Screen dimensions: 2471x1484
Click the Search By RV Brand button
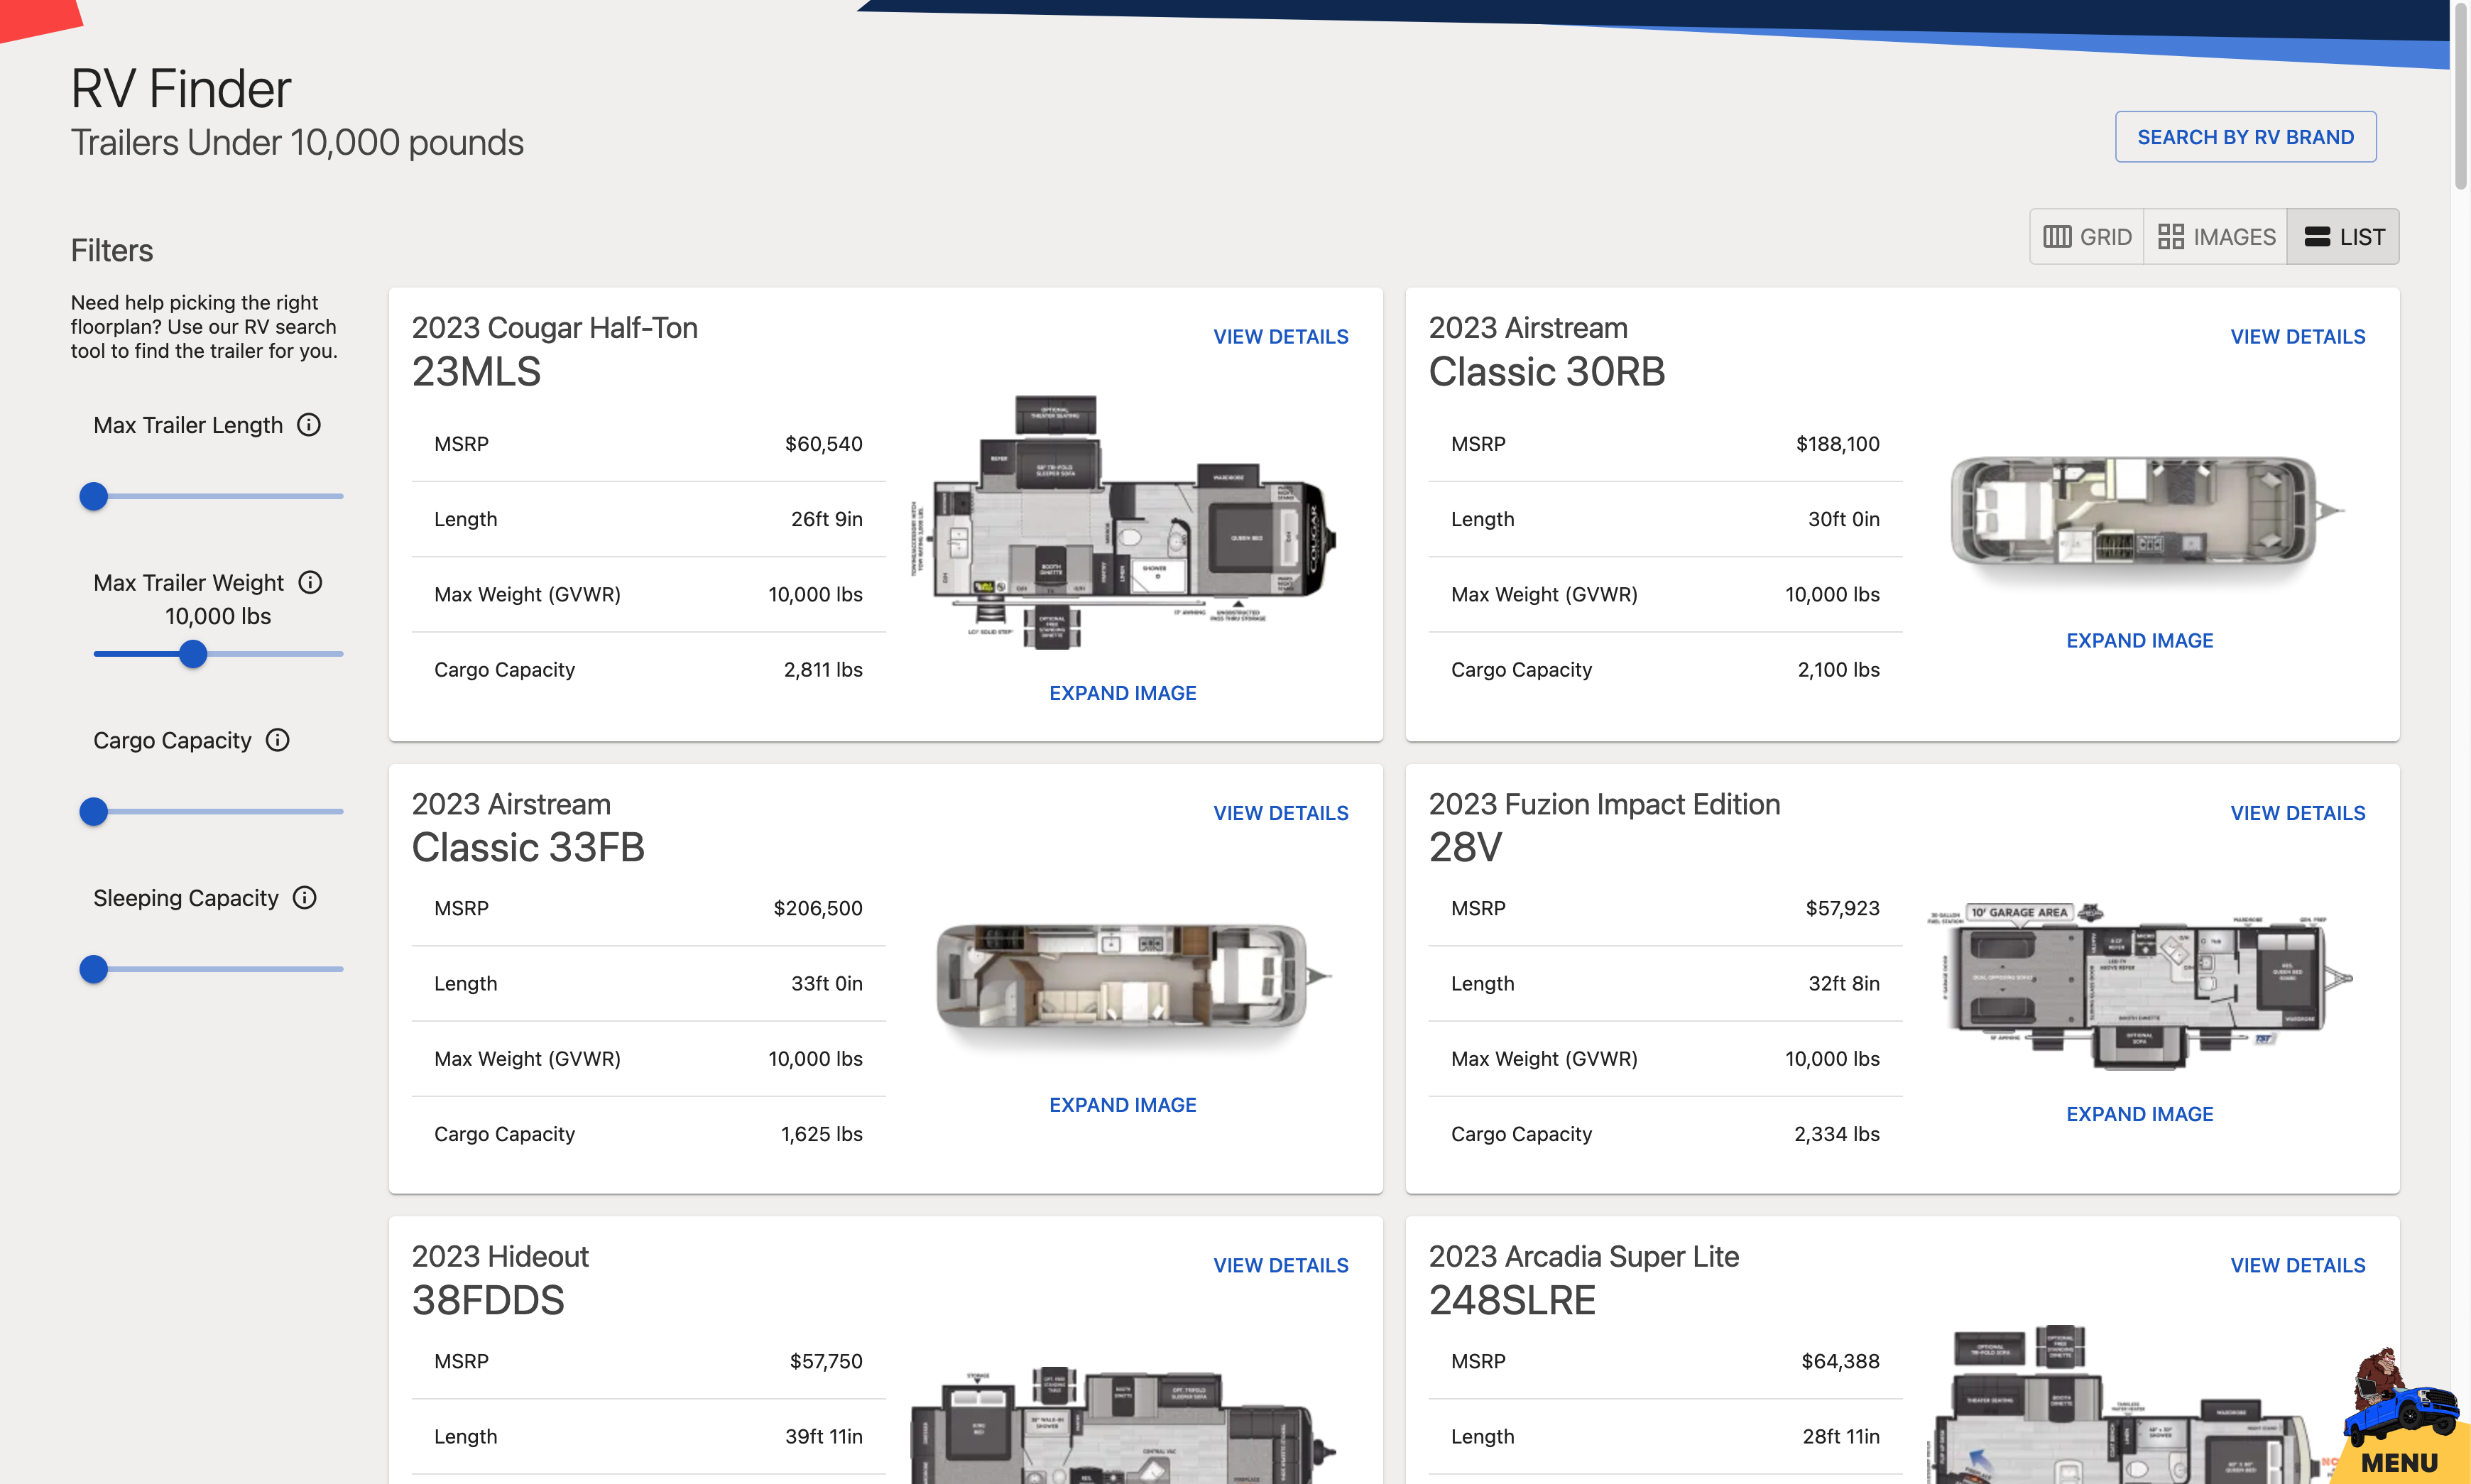tap(2245, 137)
